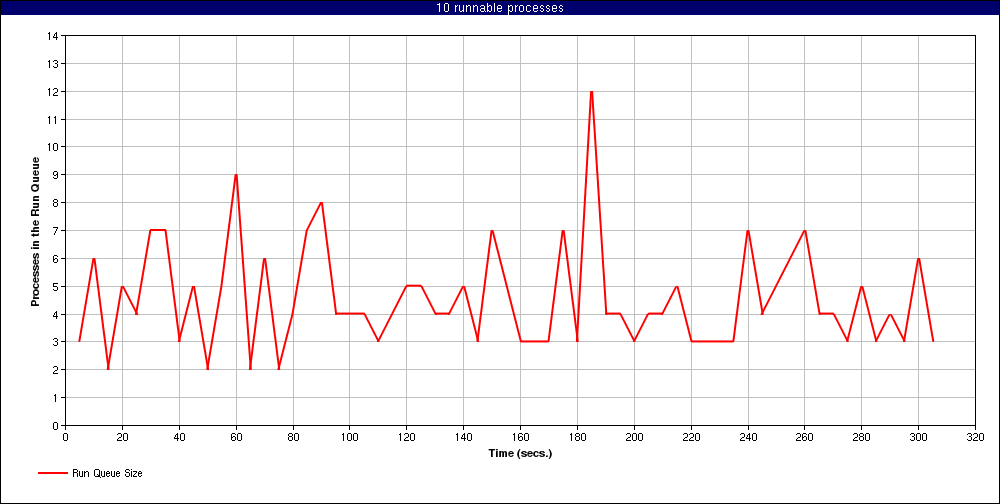The height and width of the screenshot is (504, 1000).
Task: Click the y-axis tick label 8
Action: [55, 203]
